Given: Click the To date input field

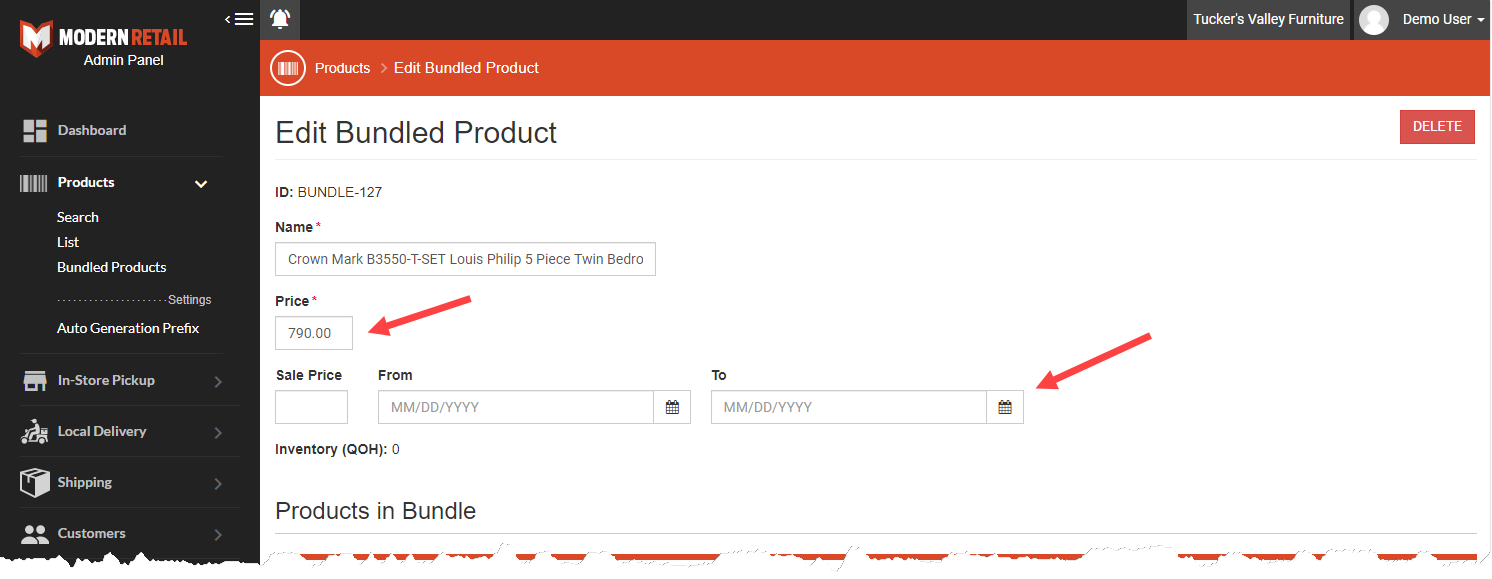Looking at the screenshot, I should coord(849,407).
